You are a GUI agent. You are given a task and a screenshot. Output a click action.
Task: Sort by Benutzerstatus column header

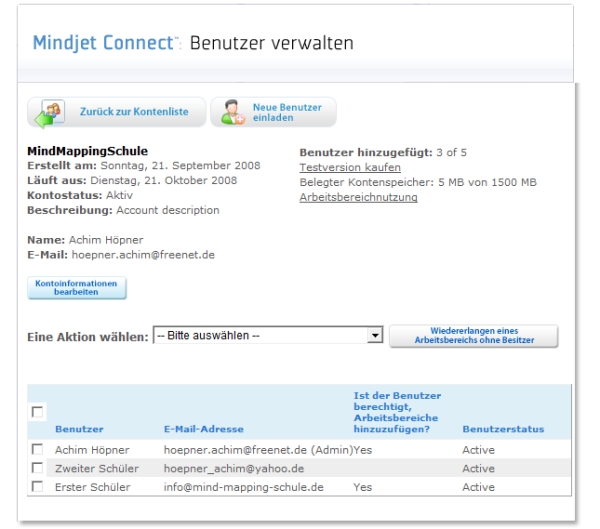click(x=503, y=429)
